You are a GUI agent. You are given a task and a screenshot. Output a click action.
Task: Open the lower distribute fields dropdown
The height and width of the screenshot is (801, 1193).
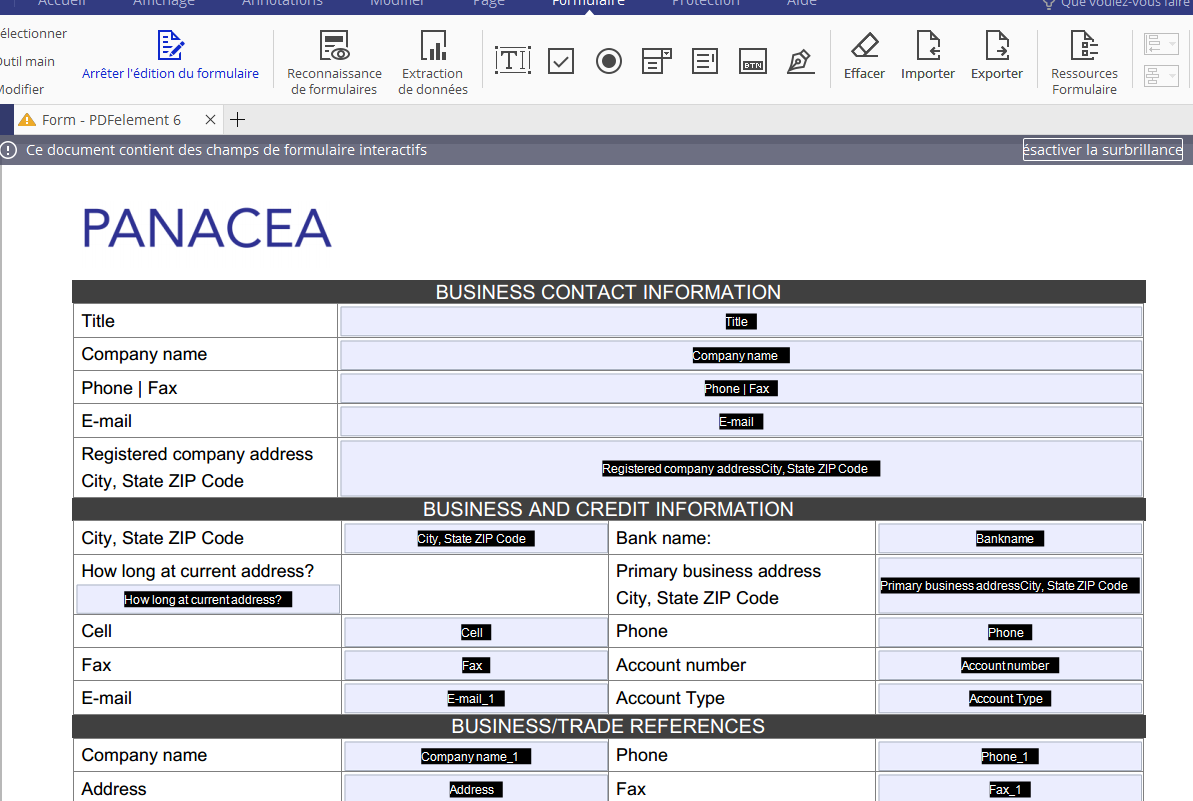pos(1161,75)
